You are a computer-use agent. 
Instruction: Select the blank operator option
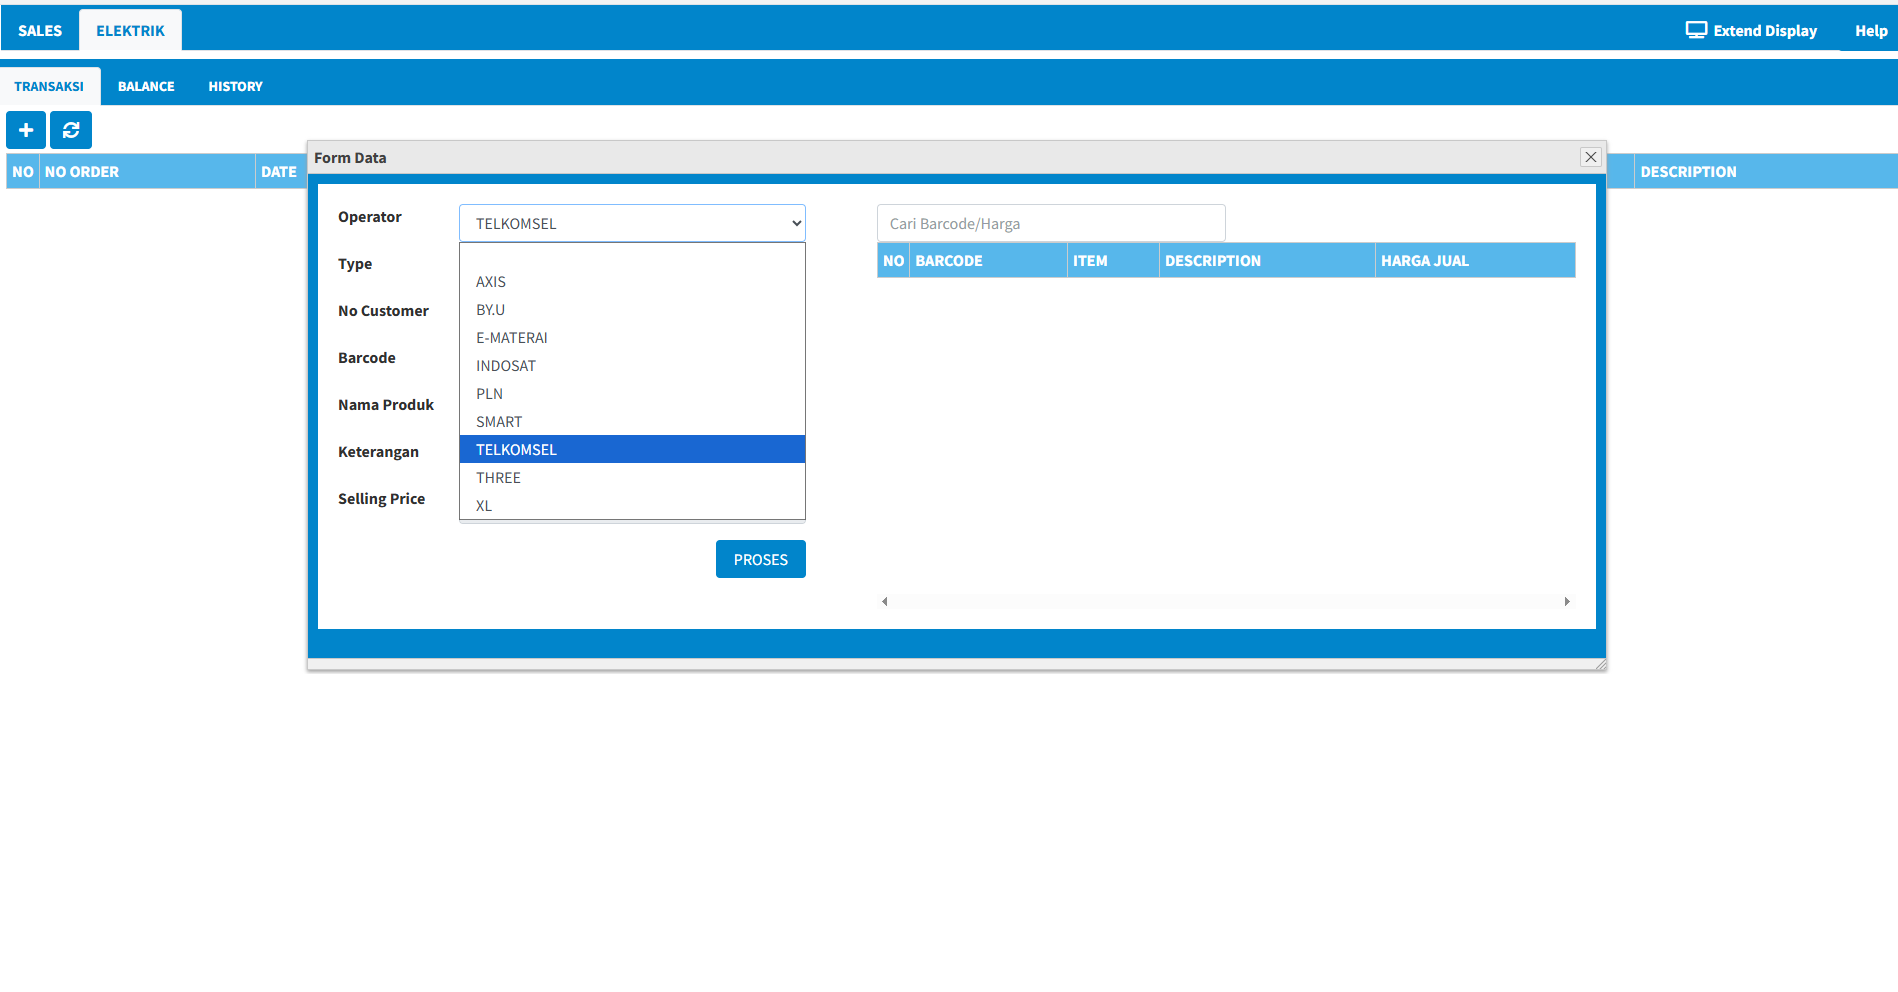(632, 256)
